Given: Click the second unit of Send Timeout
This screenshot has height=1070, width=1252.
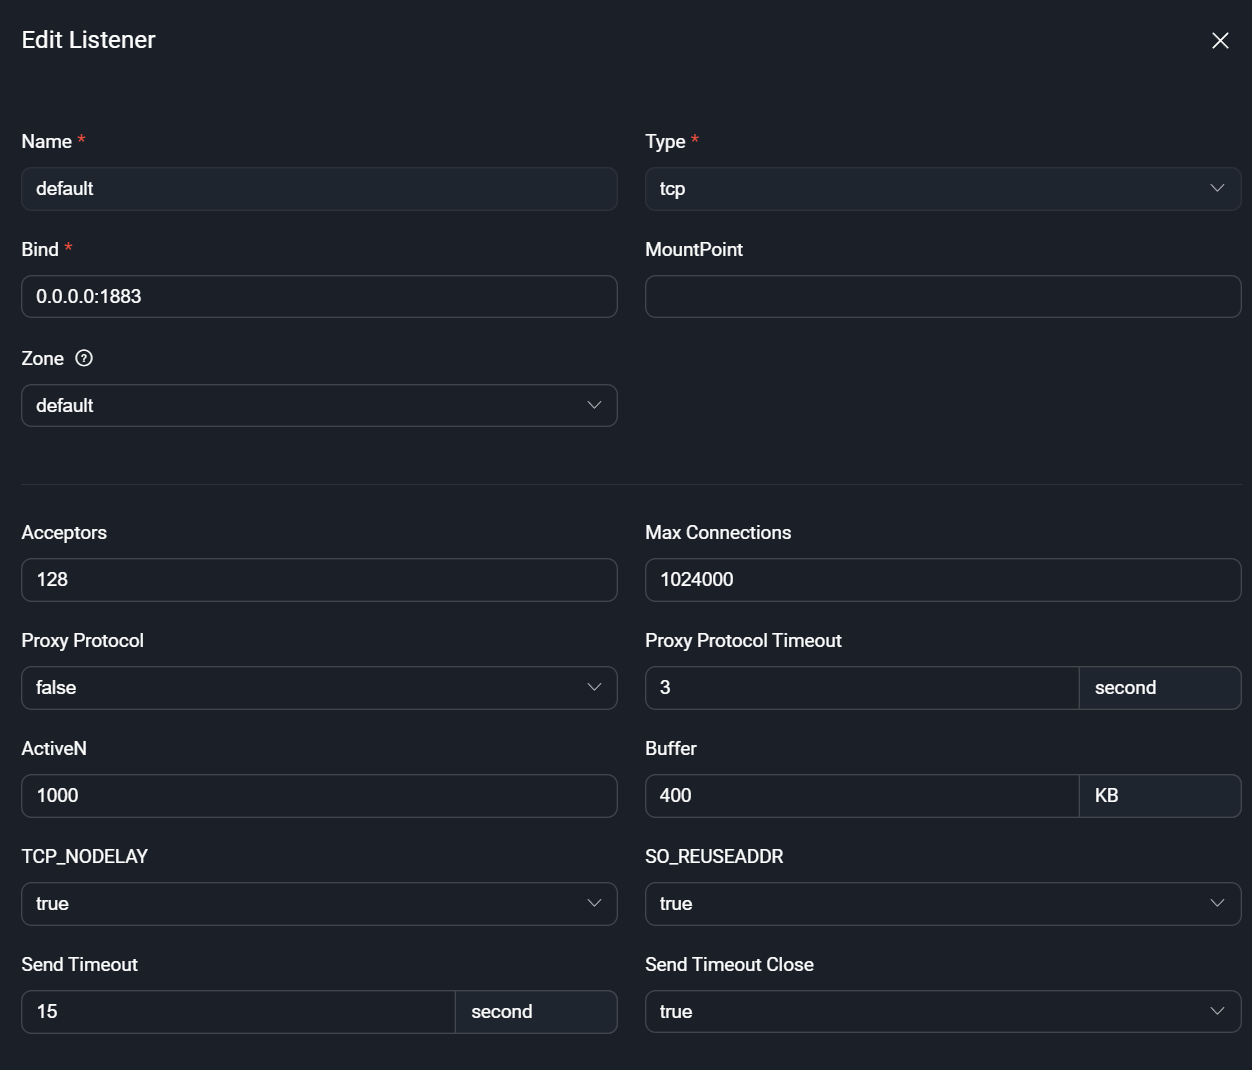Looking at the screenshot, I should click(536, 1012).
